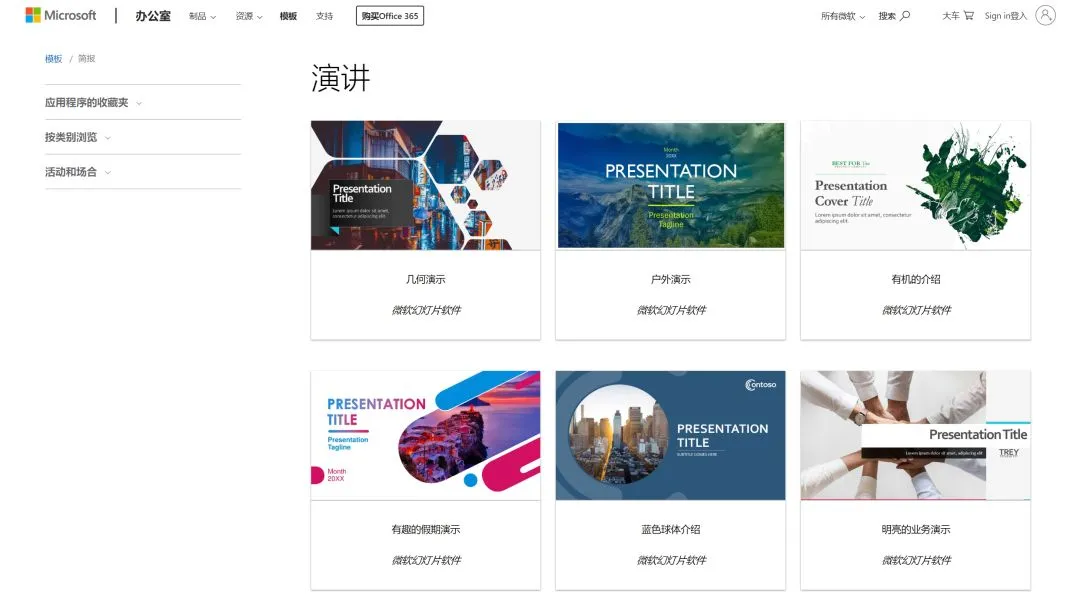Click the 购买Office 365 button
Screen dimensions: 1080x608
[x=390, y=16]
